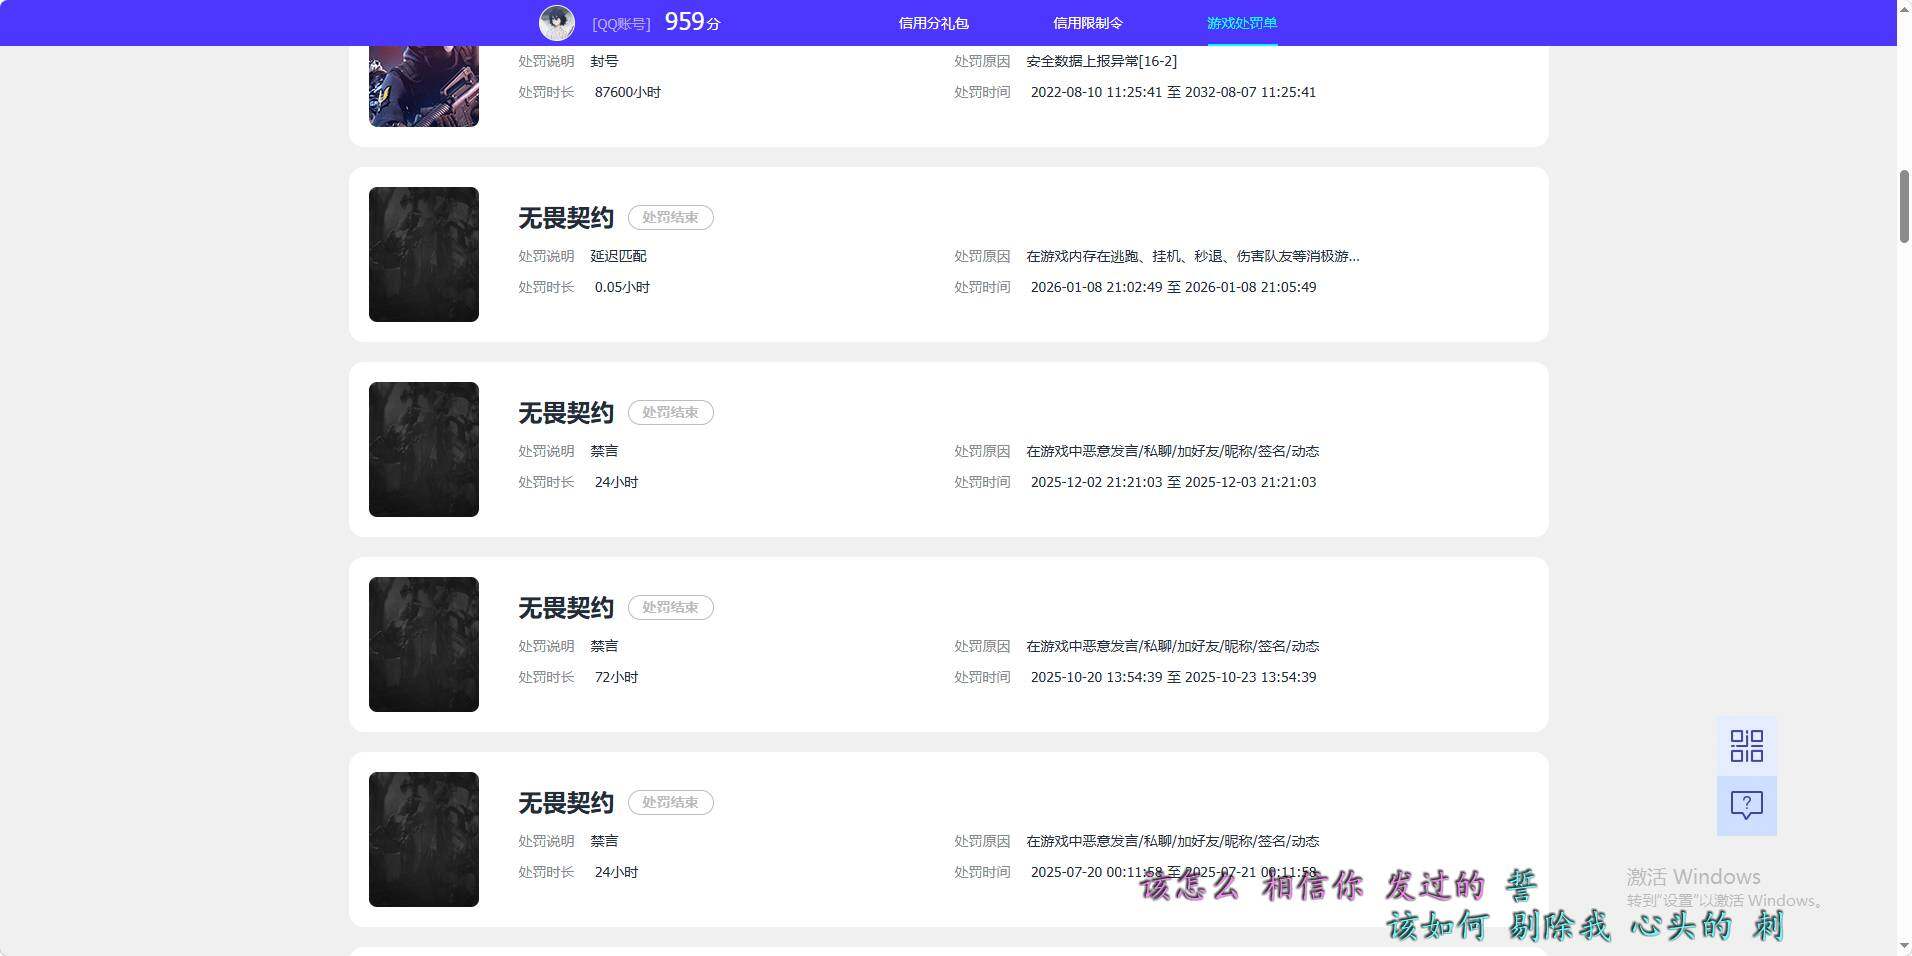Click the vertical scrollbar thumb
The height and width of the screenshot is (956, 1912).
(x=1904, y=207)
